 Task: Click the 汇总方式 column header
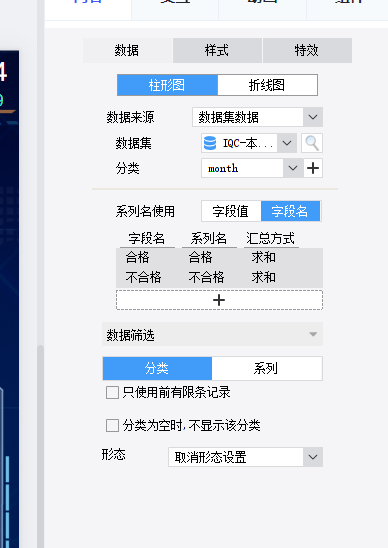[x=271, y=239]
